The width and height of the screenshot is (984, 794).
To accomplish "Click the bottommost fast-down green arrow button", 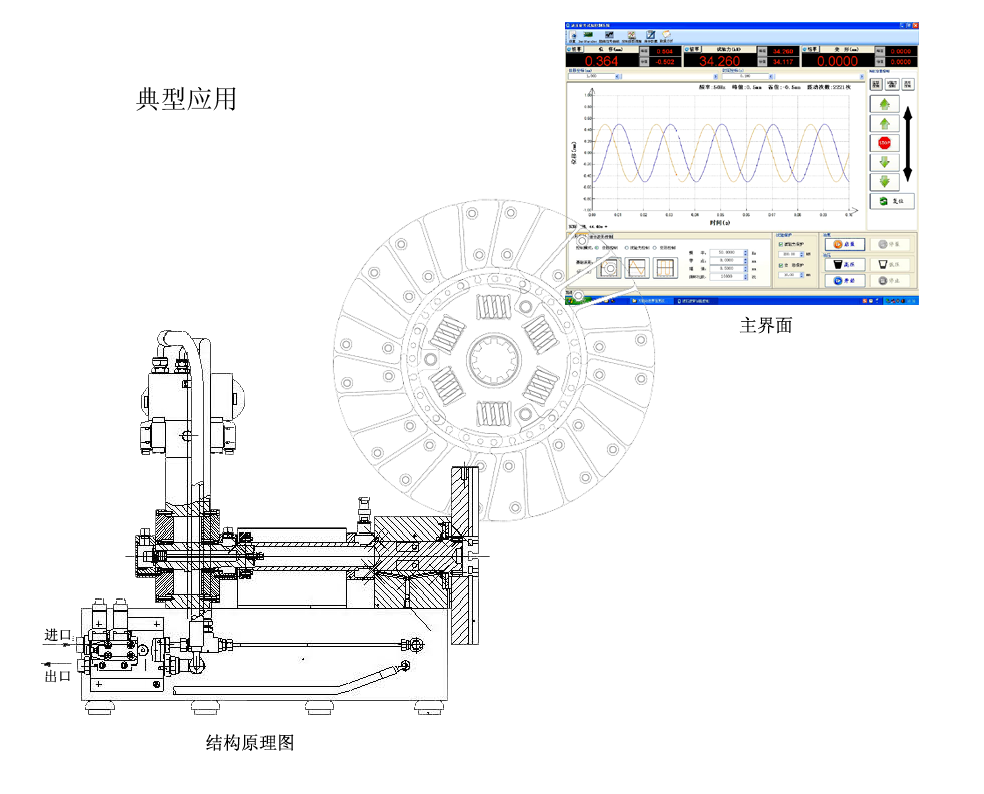I will [x=884, y=182].
